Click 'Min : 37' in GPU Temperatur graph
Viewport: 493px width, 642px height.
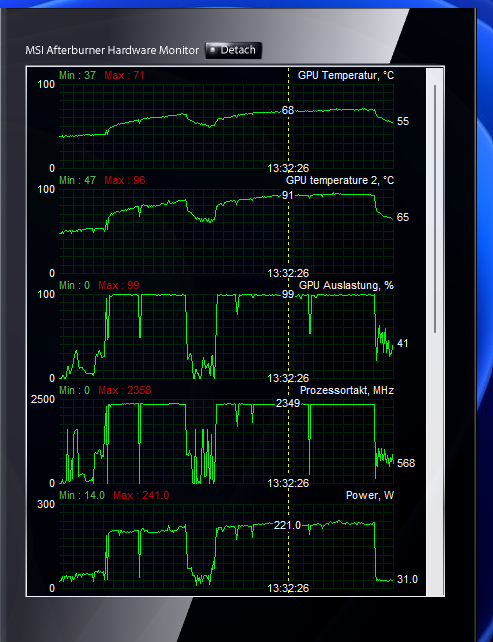point(77,75)
